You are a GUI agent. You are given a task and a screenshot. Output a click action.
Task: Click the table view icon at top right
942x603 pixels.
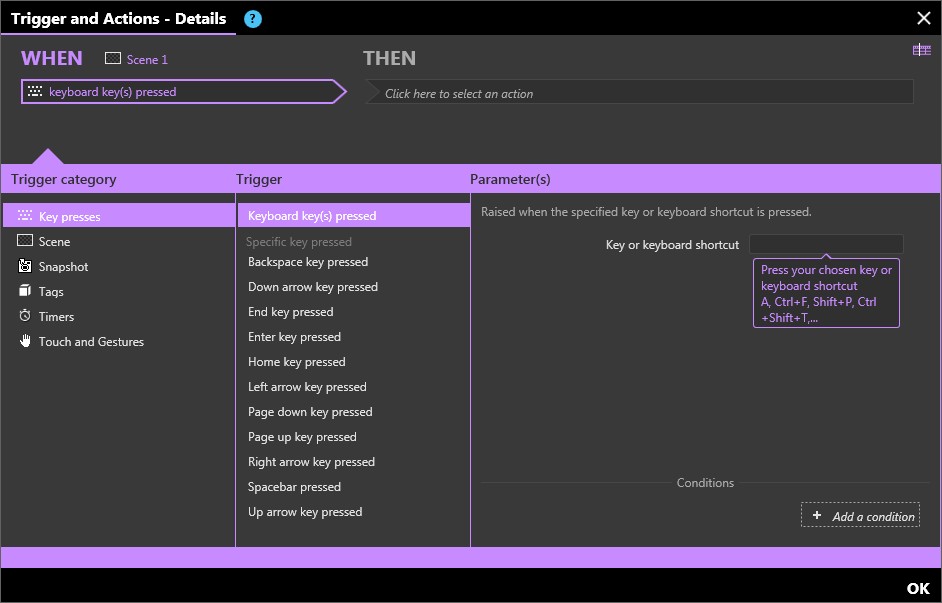point(921,50)
